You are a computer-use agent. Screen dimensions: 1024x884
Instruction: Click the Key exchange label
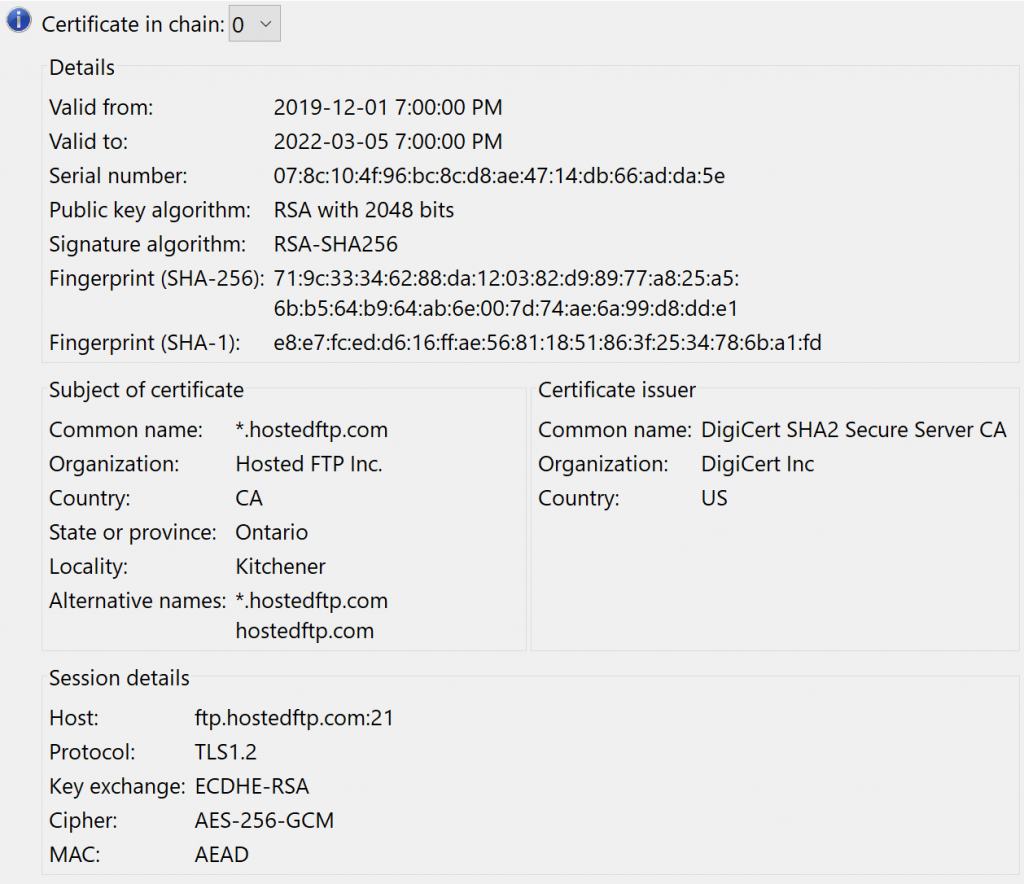tap(117, 787)
